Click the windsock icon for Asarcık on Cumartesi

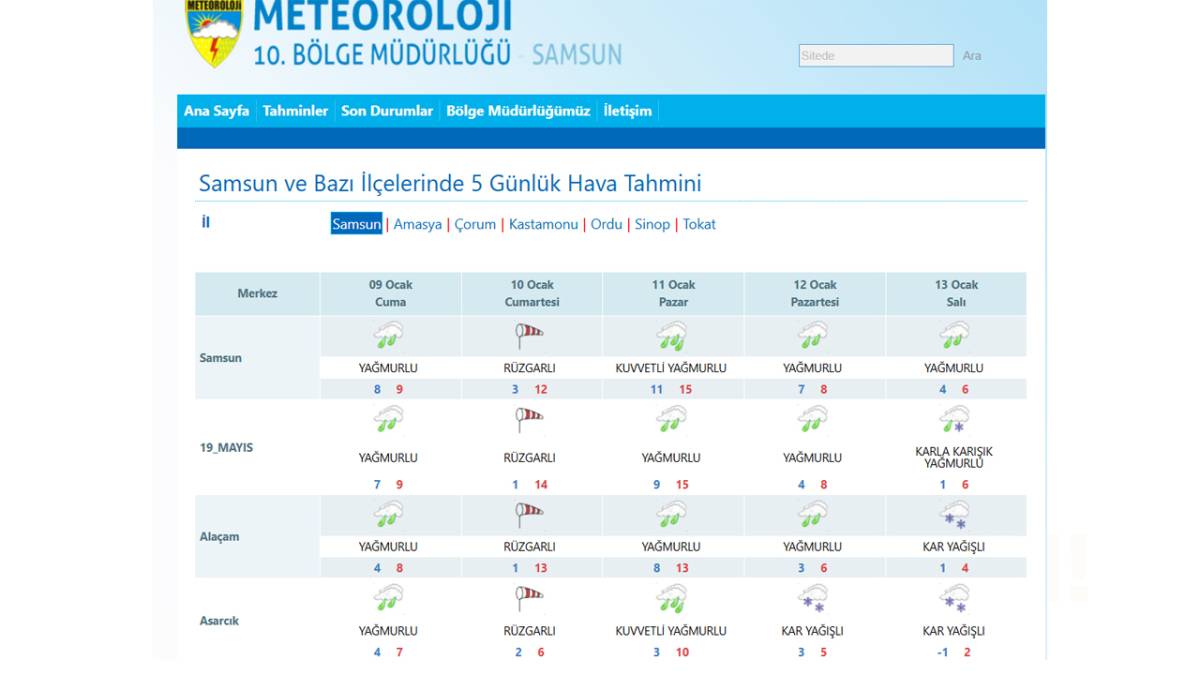click(530, 598)
